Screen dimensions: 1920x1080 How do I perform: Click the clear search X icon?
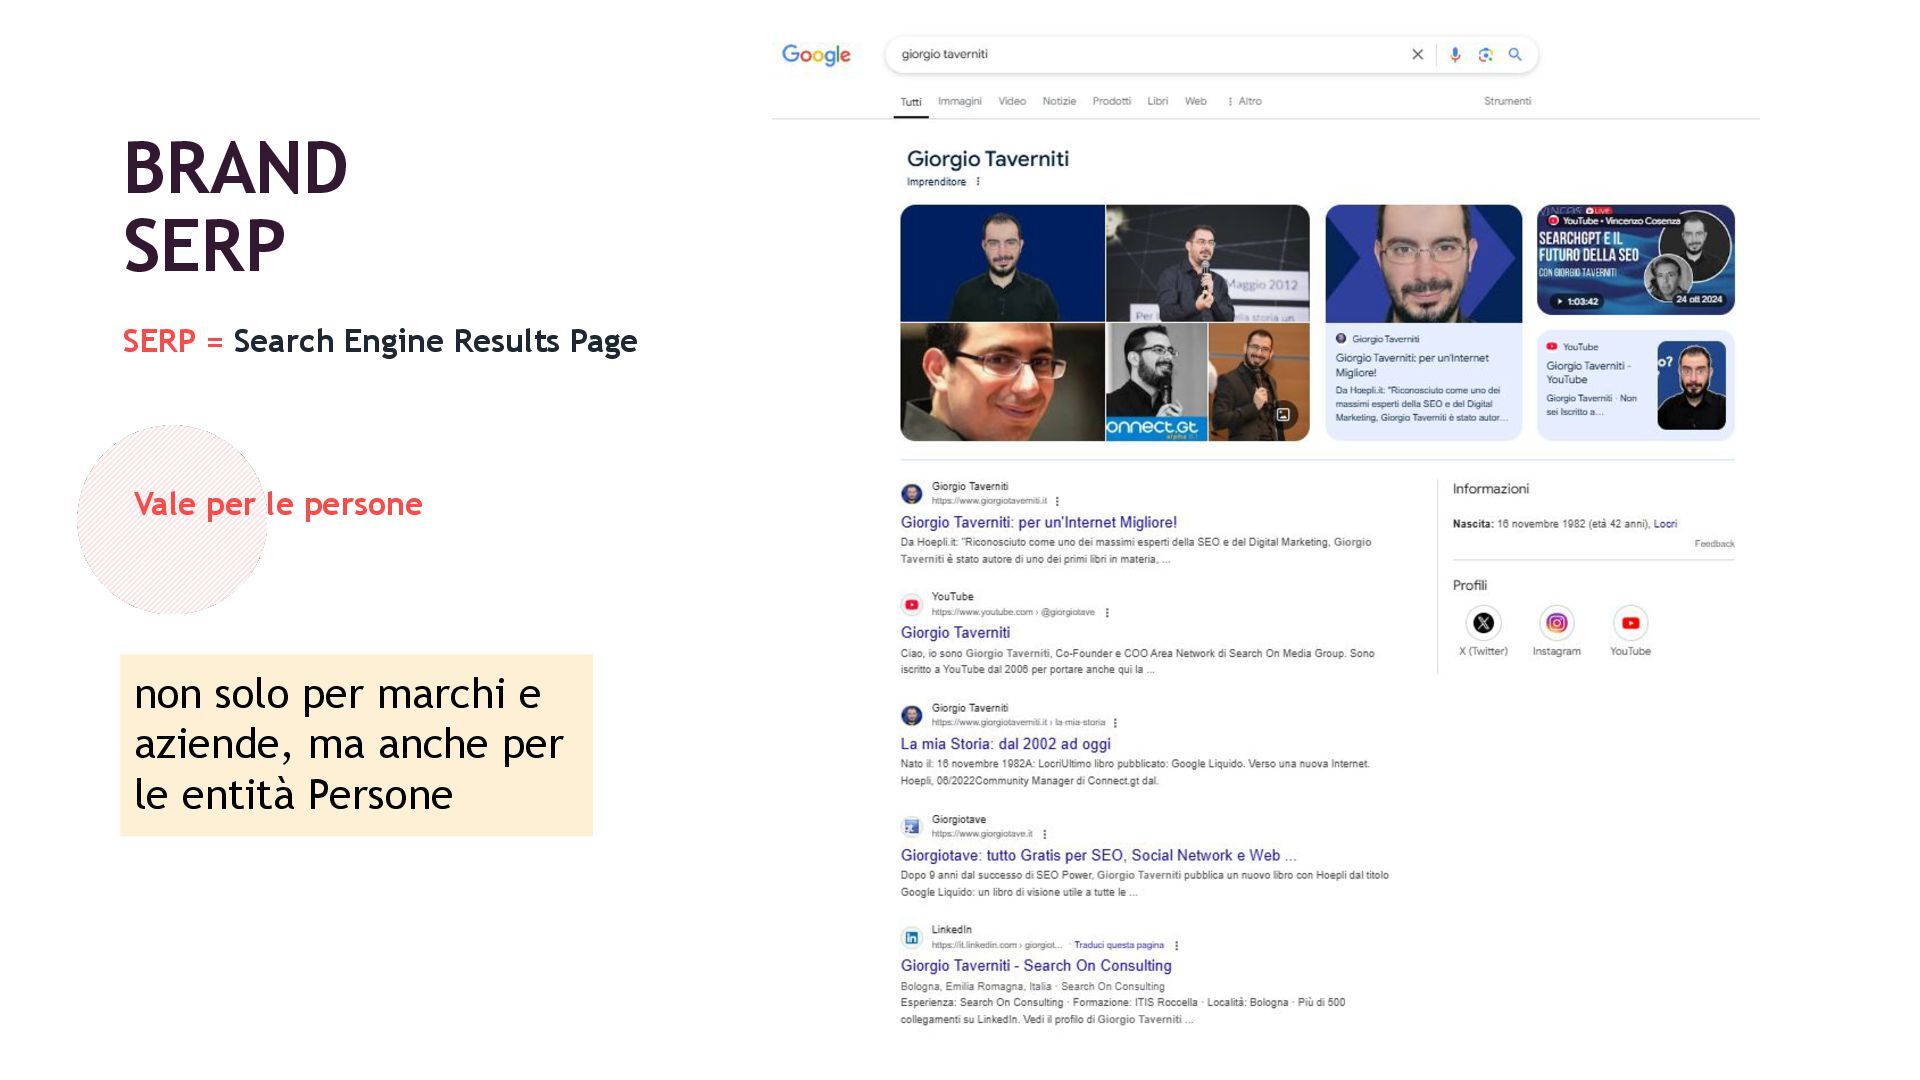tap(1417, 55)
